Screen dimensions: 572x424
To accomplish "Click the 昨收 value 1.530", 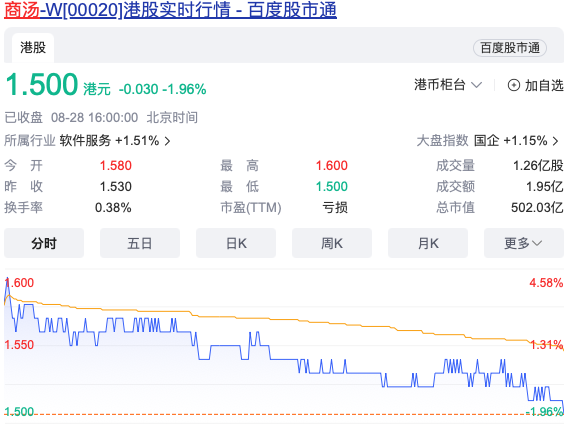I will pos(116,186).
